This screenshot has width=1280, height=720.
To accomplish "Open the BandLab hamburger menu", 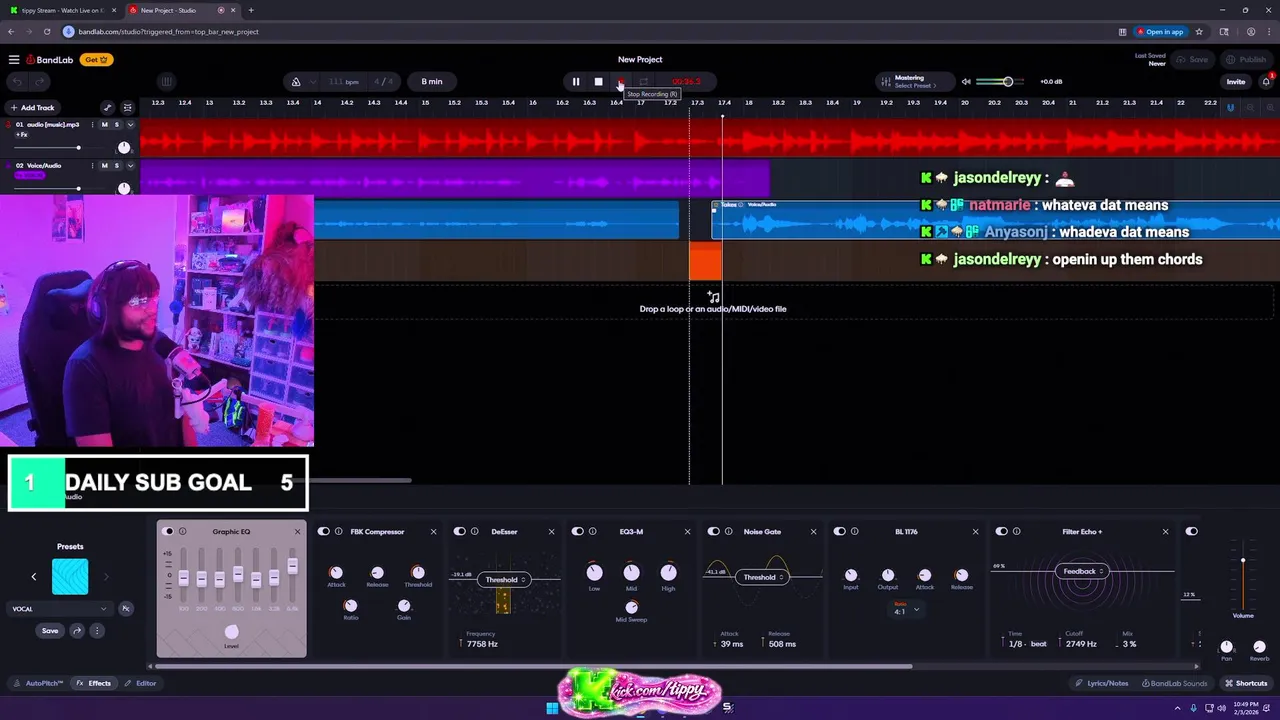I will point(14,59).
